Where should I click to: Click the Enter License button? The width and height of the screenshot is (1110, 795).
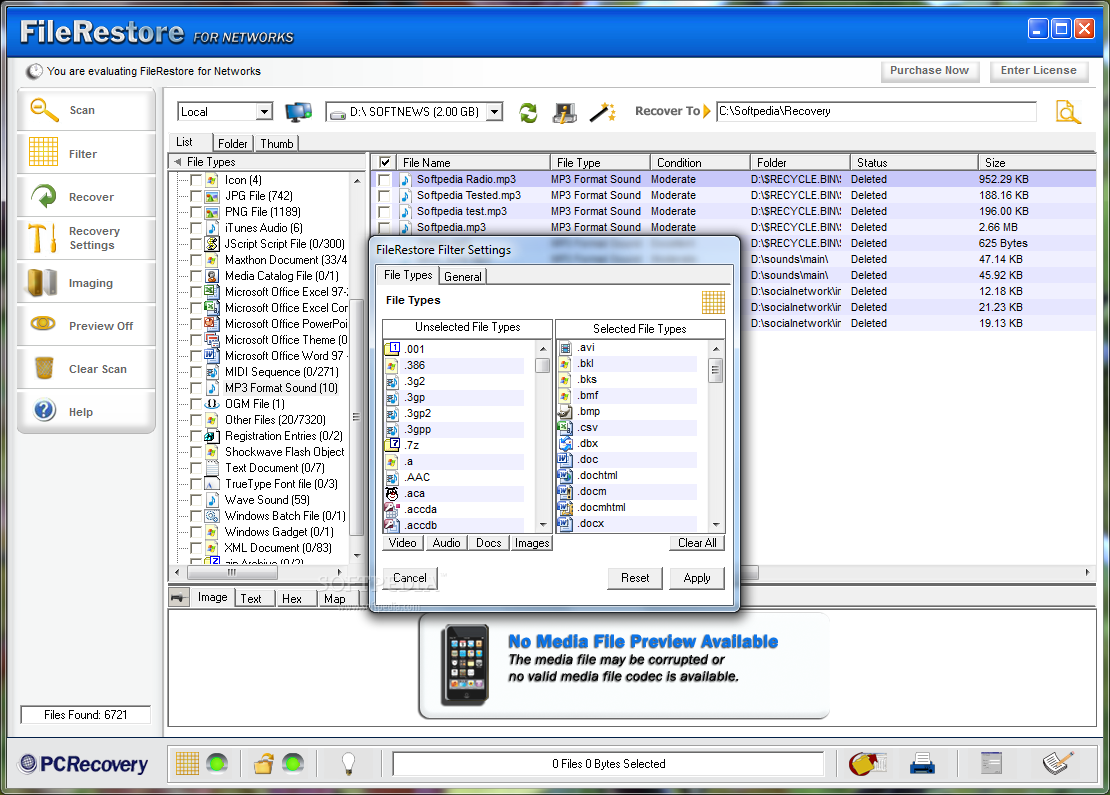click(1039, 71)
